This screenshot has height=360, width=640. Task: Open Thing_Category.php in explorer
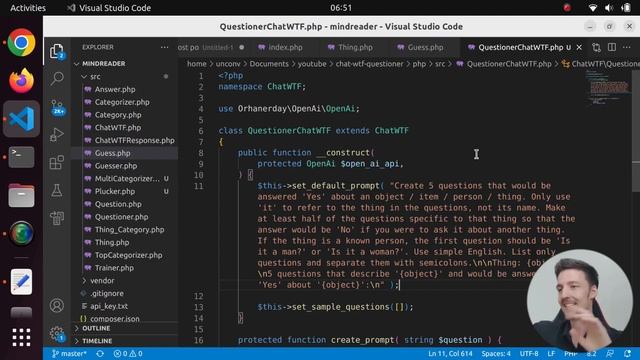[x=129, y=230]
